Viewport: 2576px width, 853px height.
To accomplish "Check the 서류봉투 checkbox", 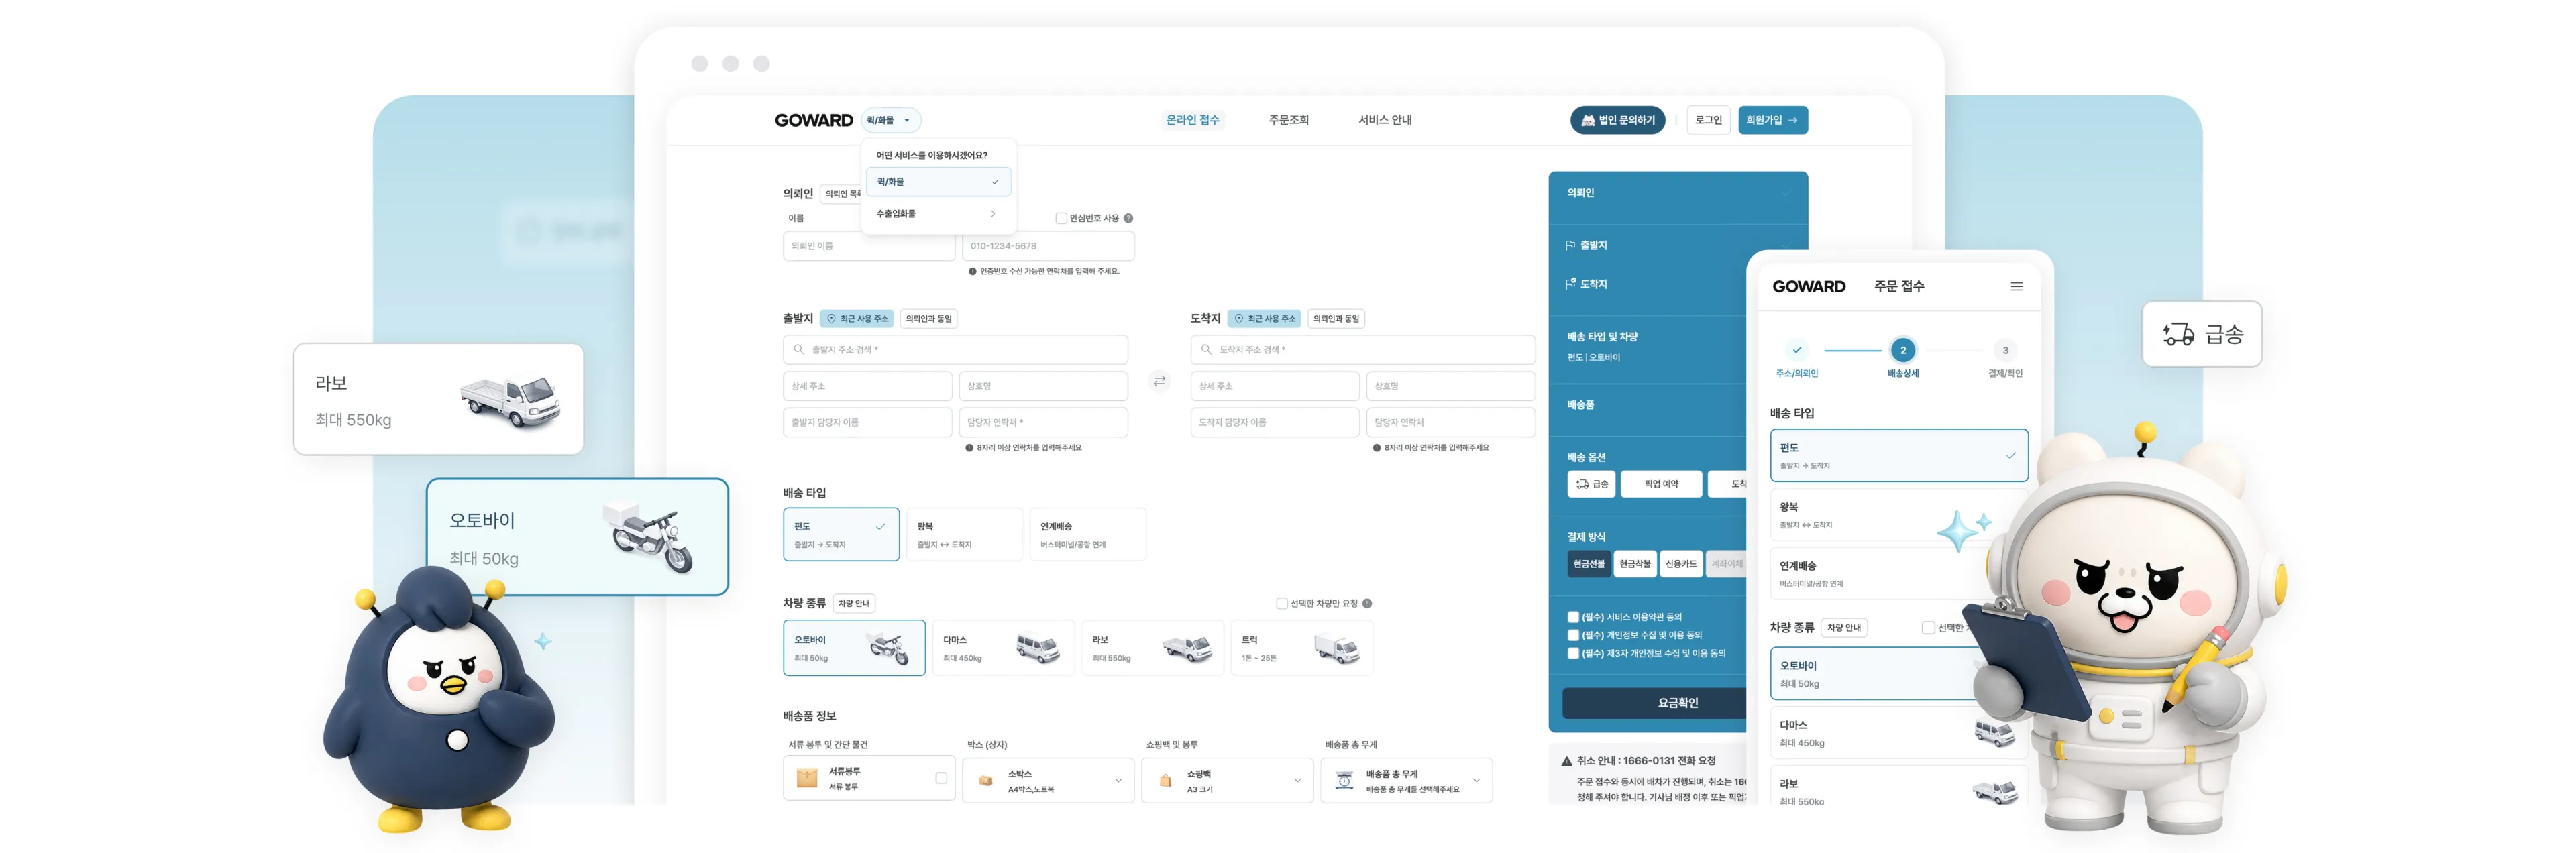I will pos(941,779).
